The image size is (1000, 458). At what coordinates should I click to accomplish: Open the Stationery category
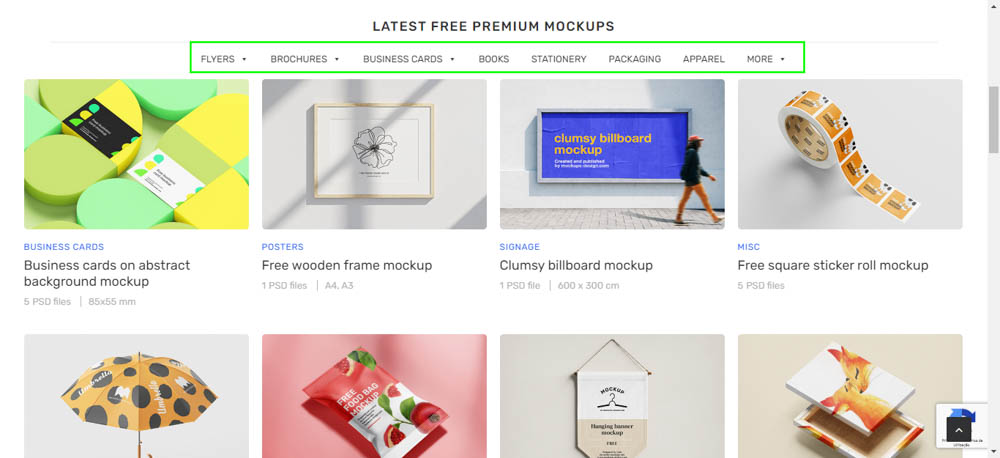click(559, 59)
